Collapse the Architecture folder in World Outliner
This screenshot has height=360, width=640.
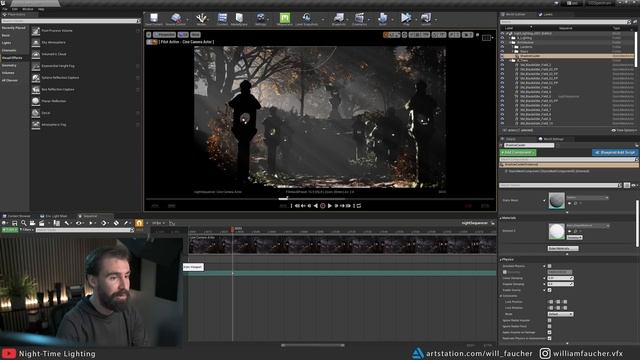tap(510, 42)
